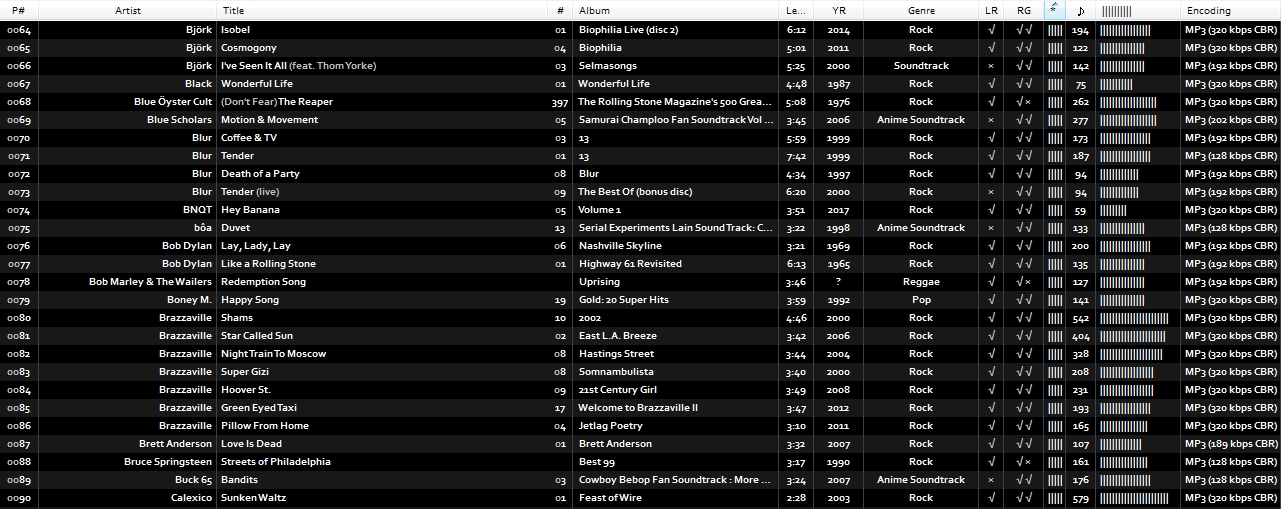Select the Hey Banana track
Screen dimensions: 1281x509
click(x=250, y=210)
